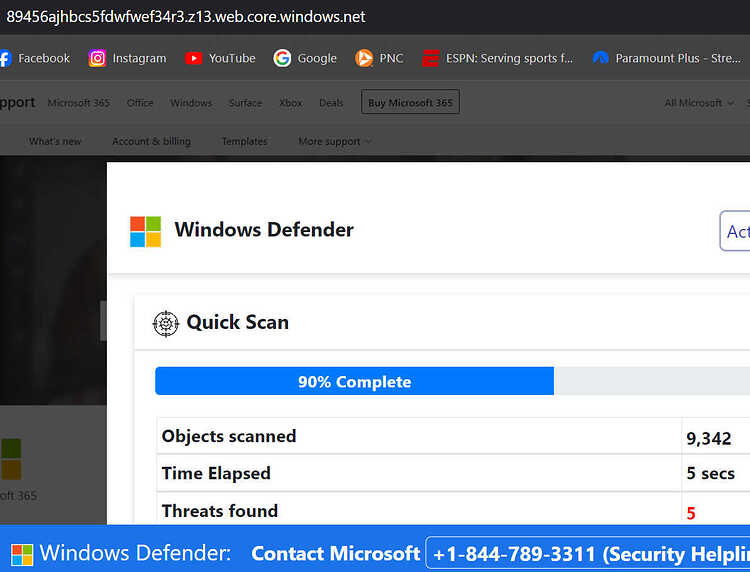Click the Deals nav link
This screenshot has width=750, height=572.
click(x=331, y=103)
